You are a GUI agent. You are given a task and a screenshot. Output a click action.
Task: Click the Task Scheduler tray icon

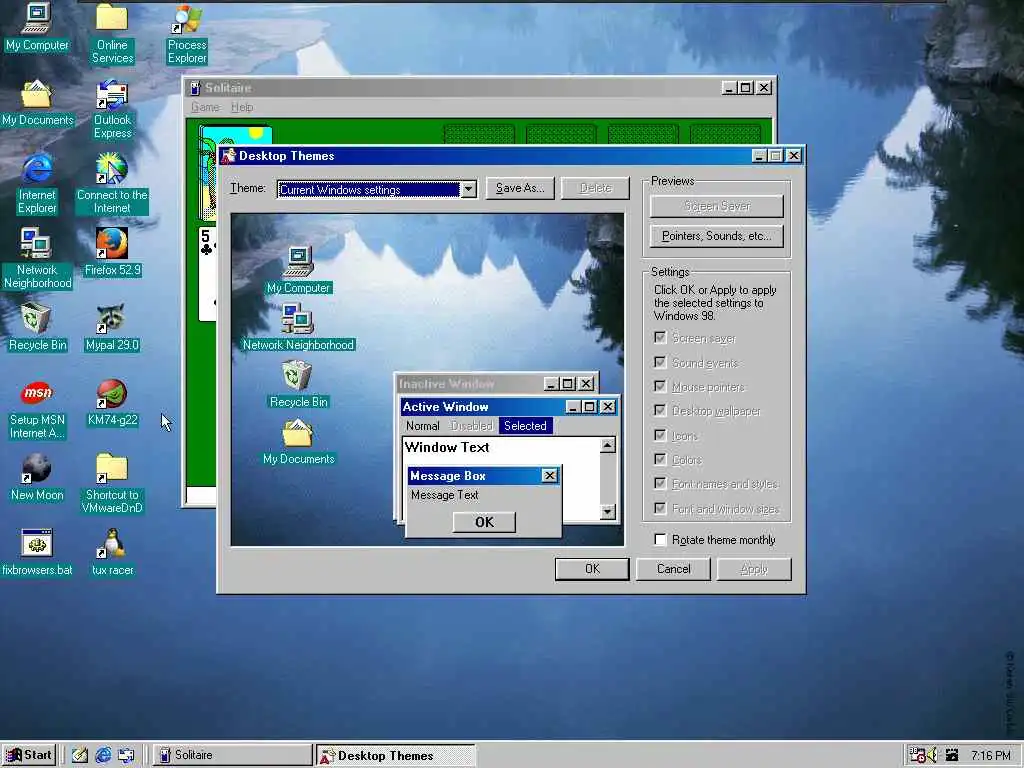(x=917, y=756)
